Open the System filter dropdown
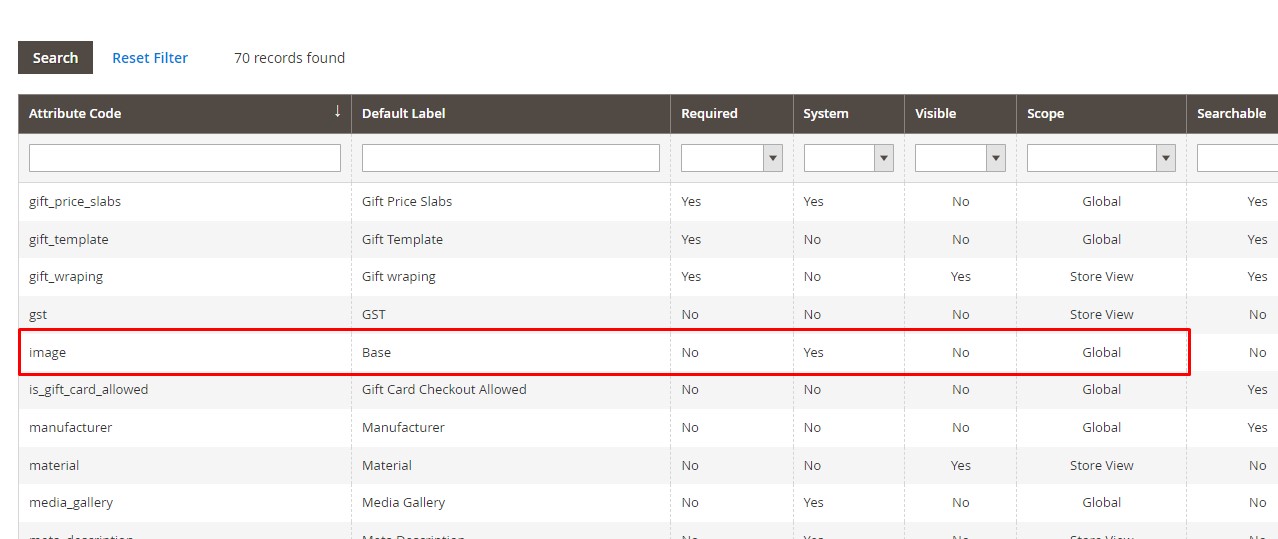The width and height of the screenshot is (1278, 539). (x=848, y=158)
